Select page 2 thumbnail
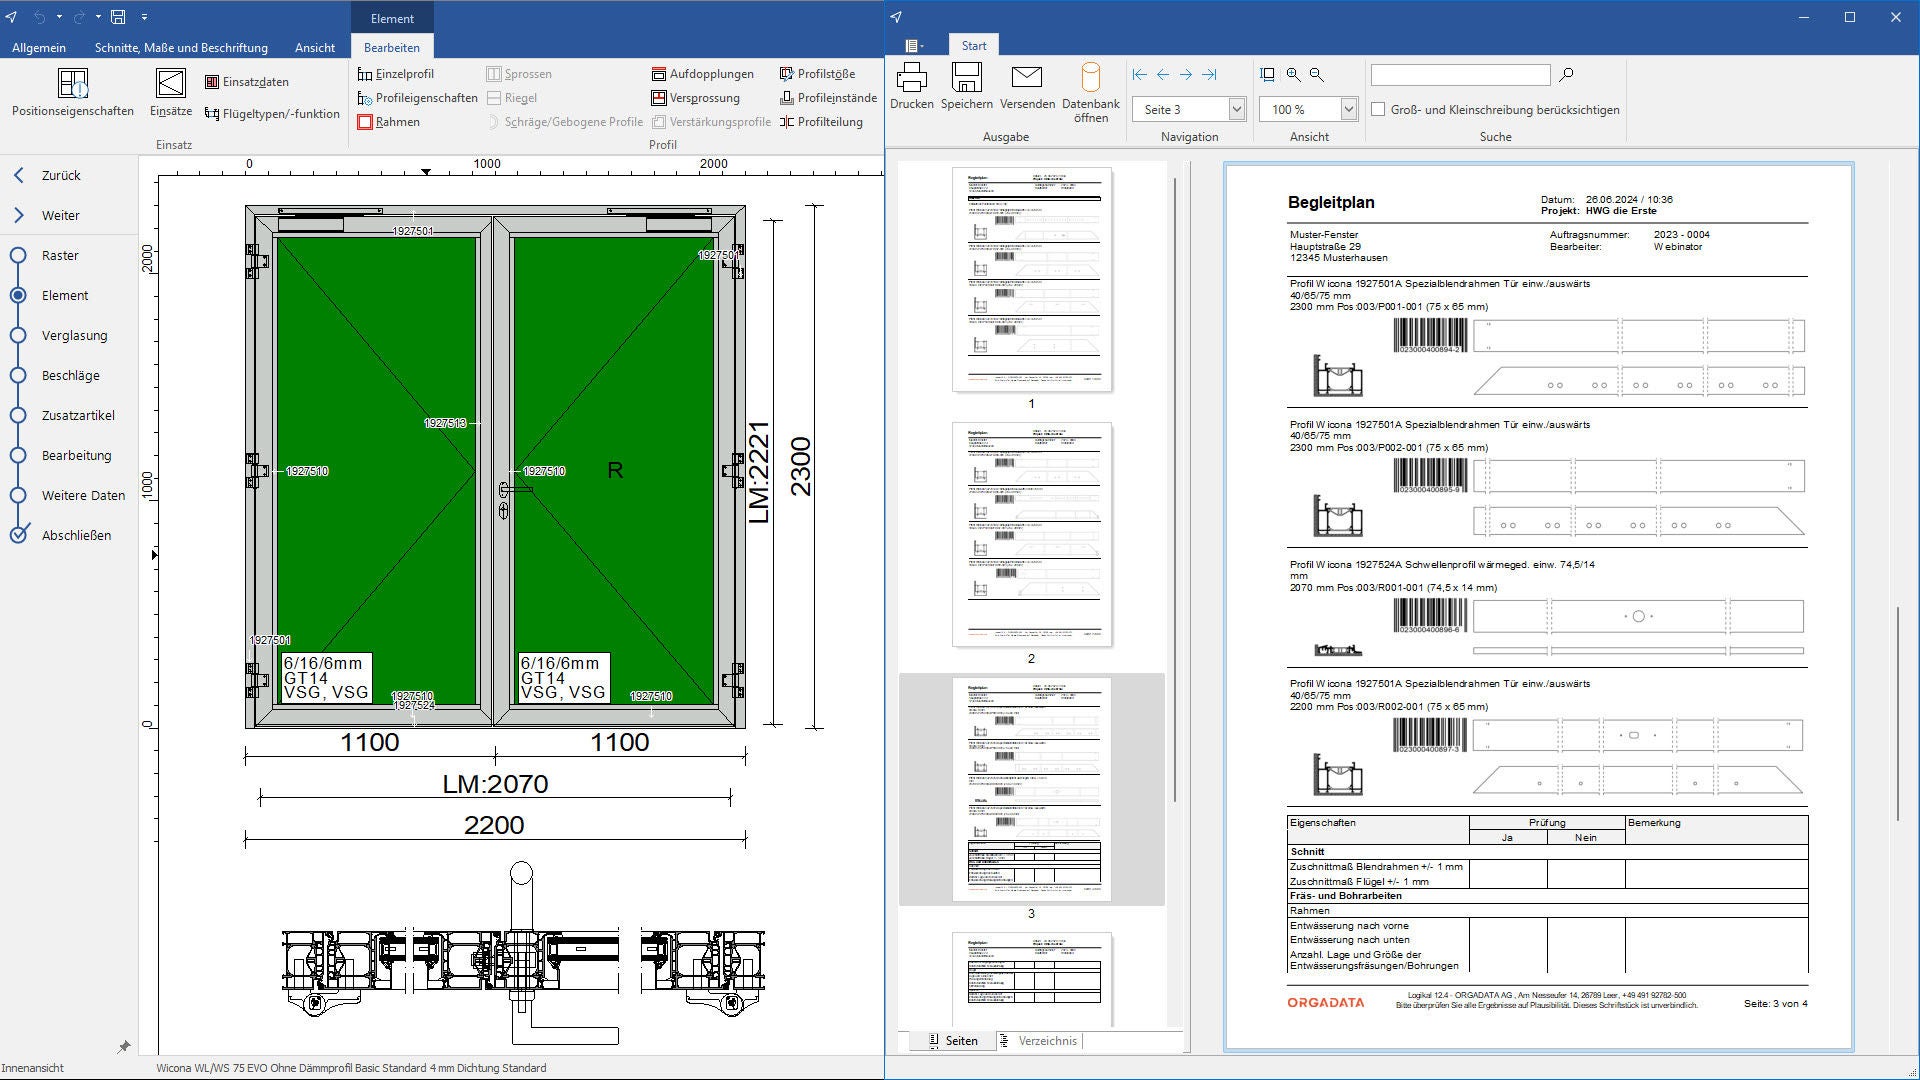Image resolution: width=1920 pixels, height=1080 pixels. [x=1031, y=534]
